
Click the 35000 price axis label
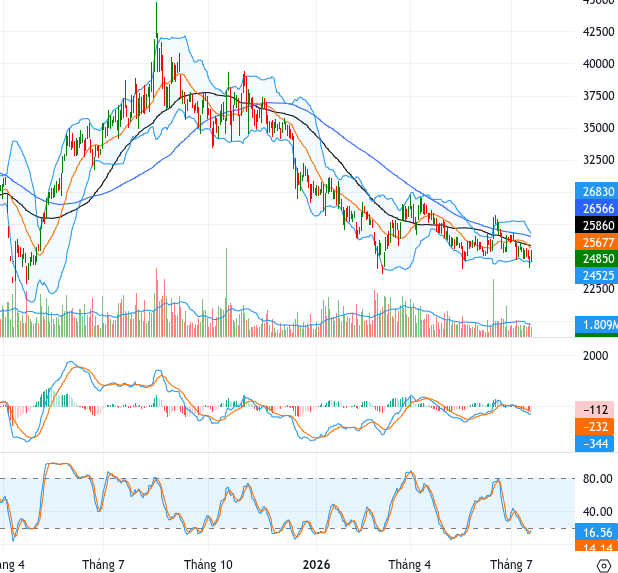point(598,128)
